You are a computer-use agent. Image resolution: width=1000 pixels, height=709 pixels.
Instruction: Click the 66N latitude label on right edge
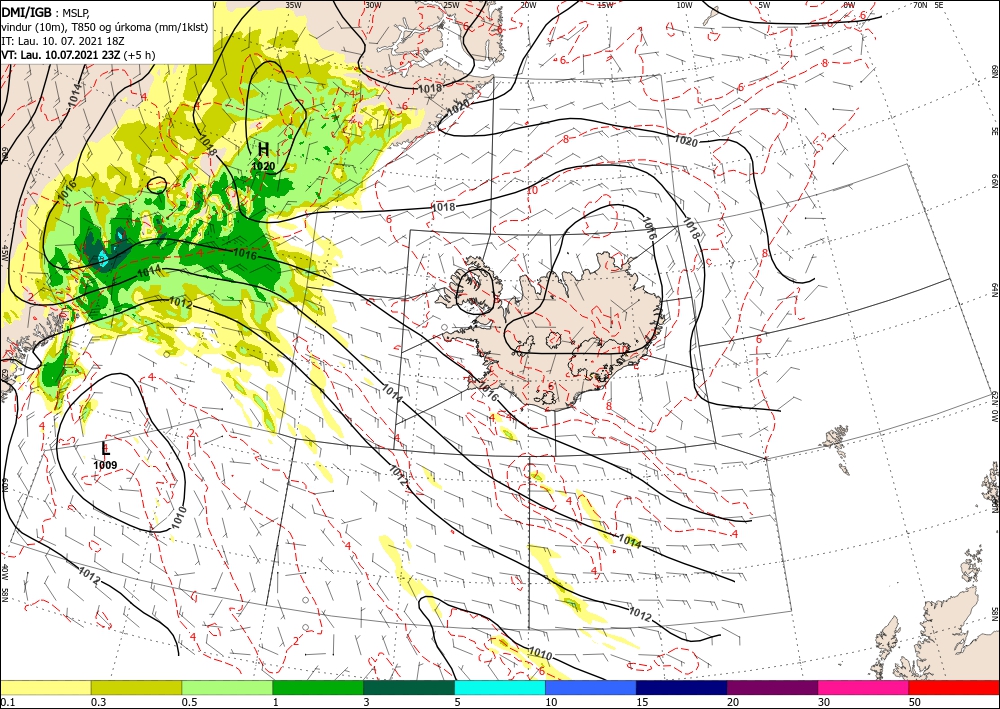pos(994,183)
